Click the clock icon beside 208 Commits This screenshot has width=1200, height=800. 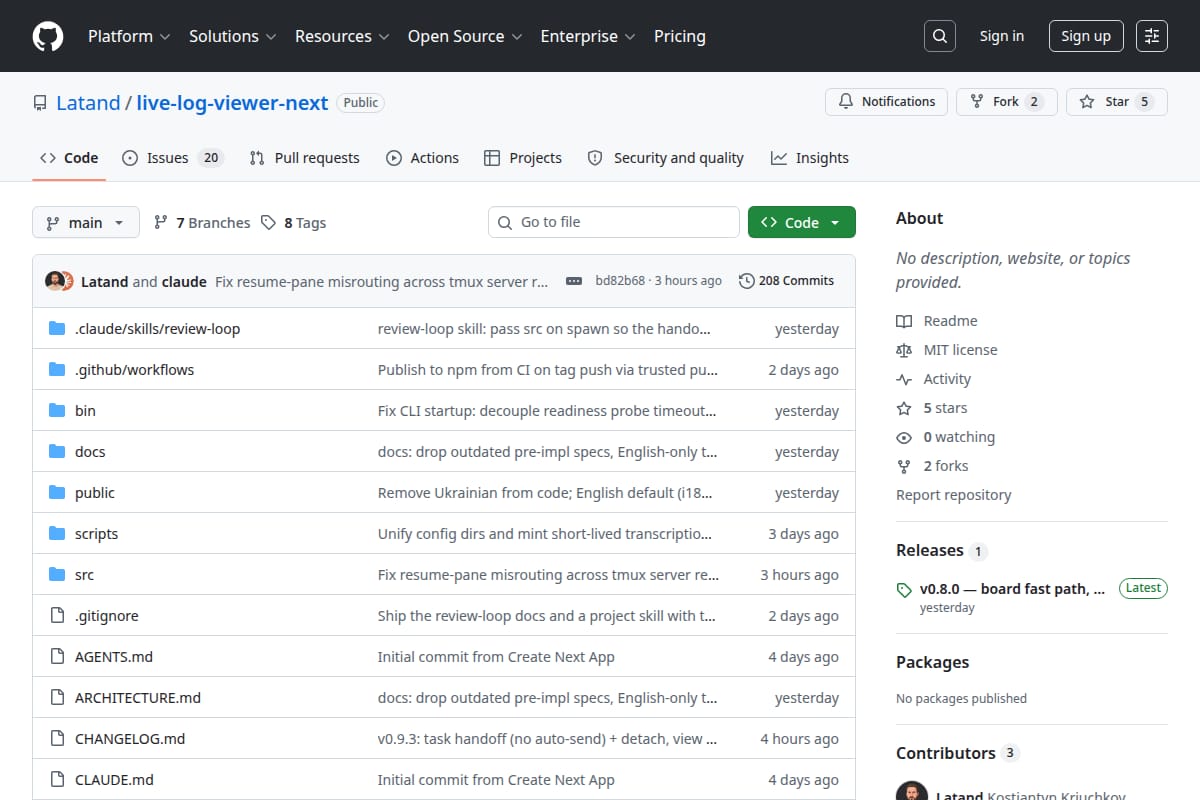tap(746, 281)
